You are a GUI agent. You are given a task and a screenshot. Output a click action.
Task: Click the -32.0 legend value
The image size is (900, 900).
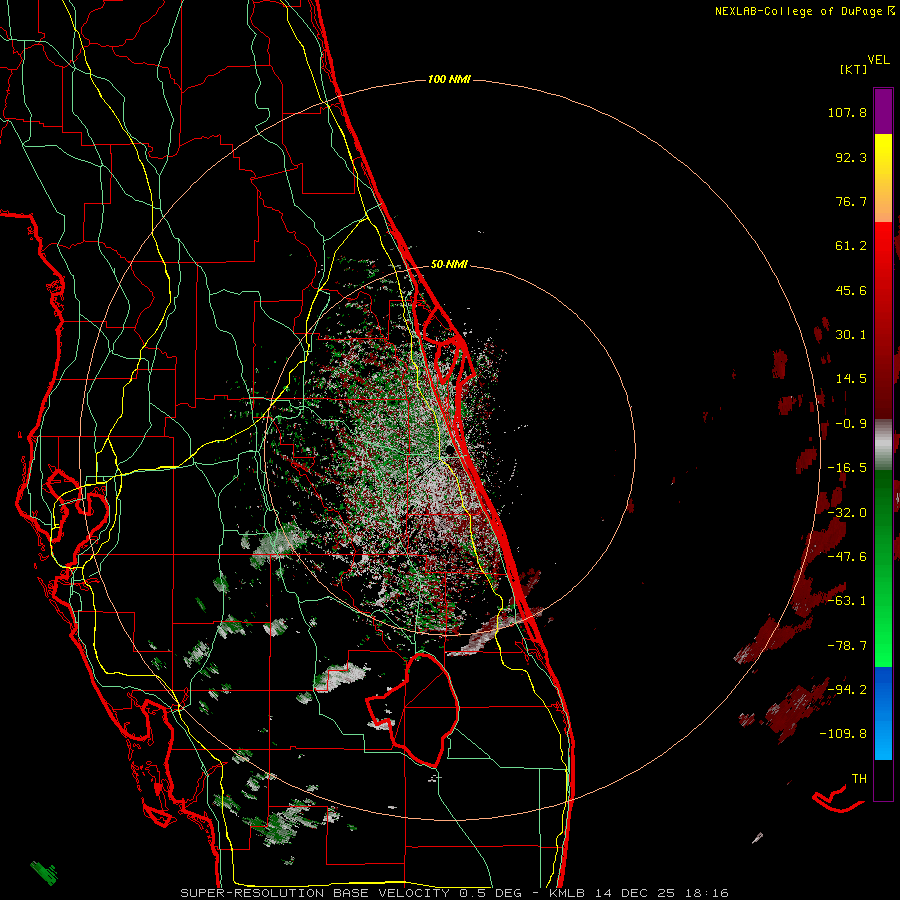pos(847,513)
